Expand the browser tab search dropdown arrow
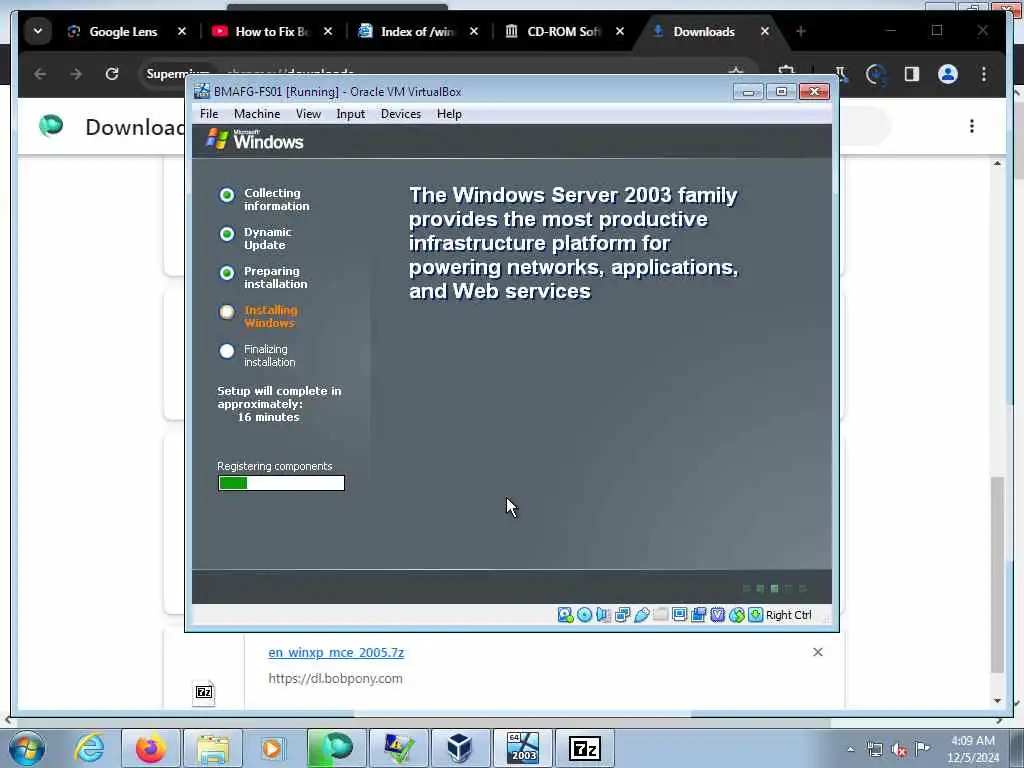This screenshot has height=768, width=1024. [38, 31]
